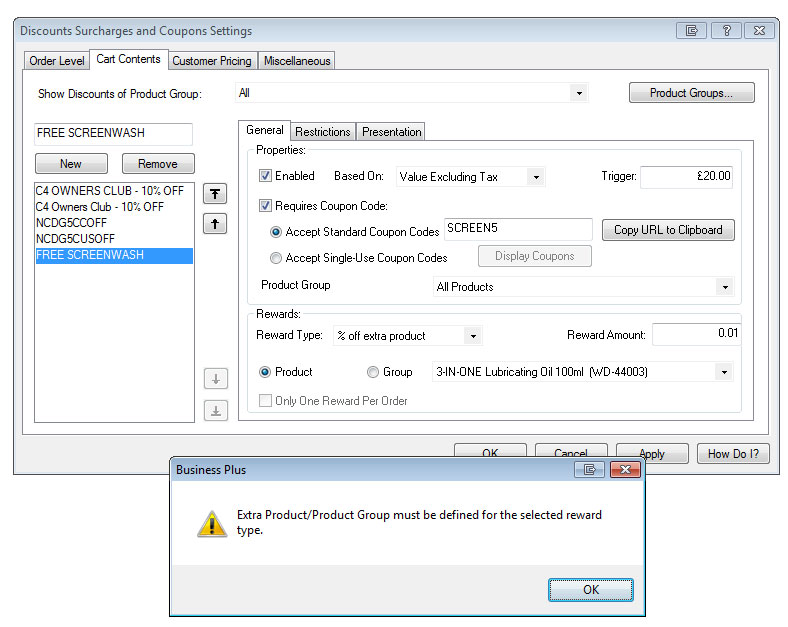The image size is (788, 627).
Task: Uncheck Requires Coupon Code
Action: pos(266,206)
